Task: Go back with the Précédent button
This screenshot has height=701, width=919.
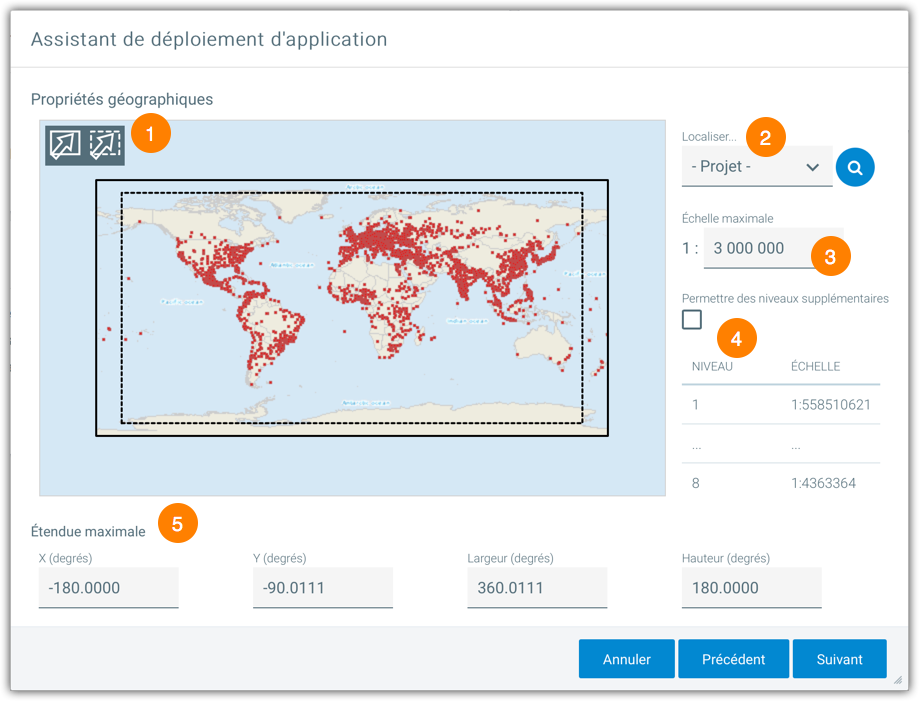Action: [733, 659]
